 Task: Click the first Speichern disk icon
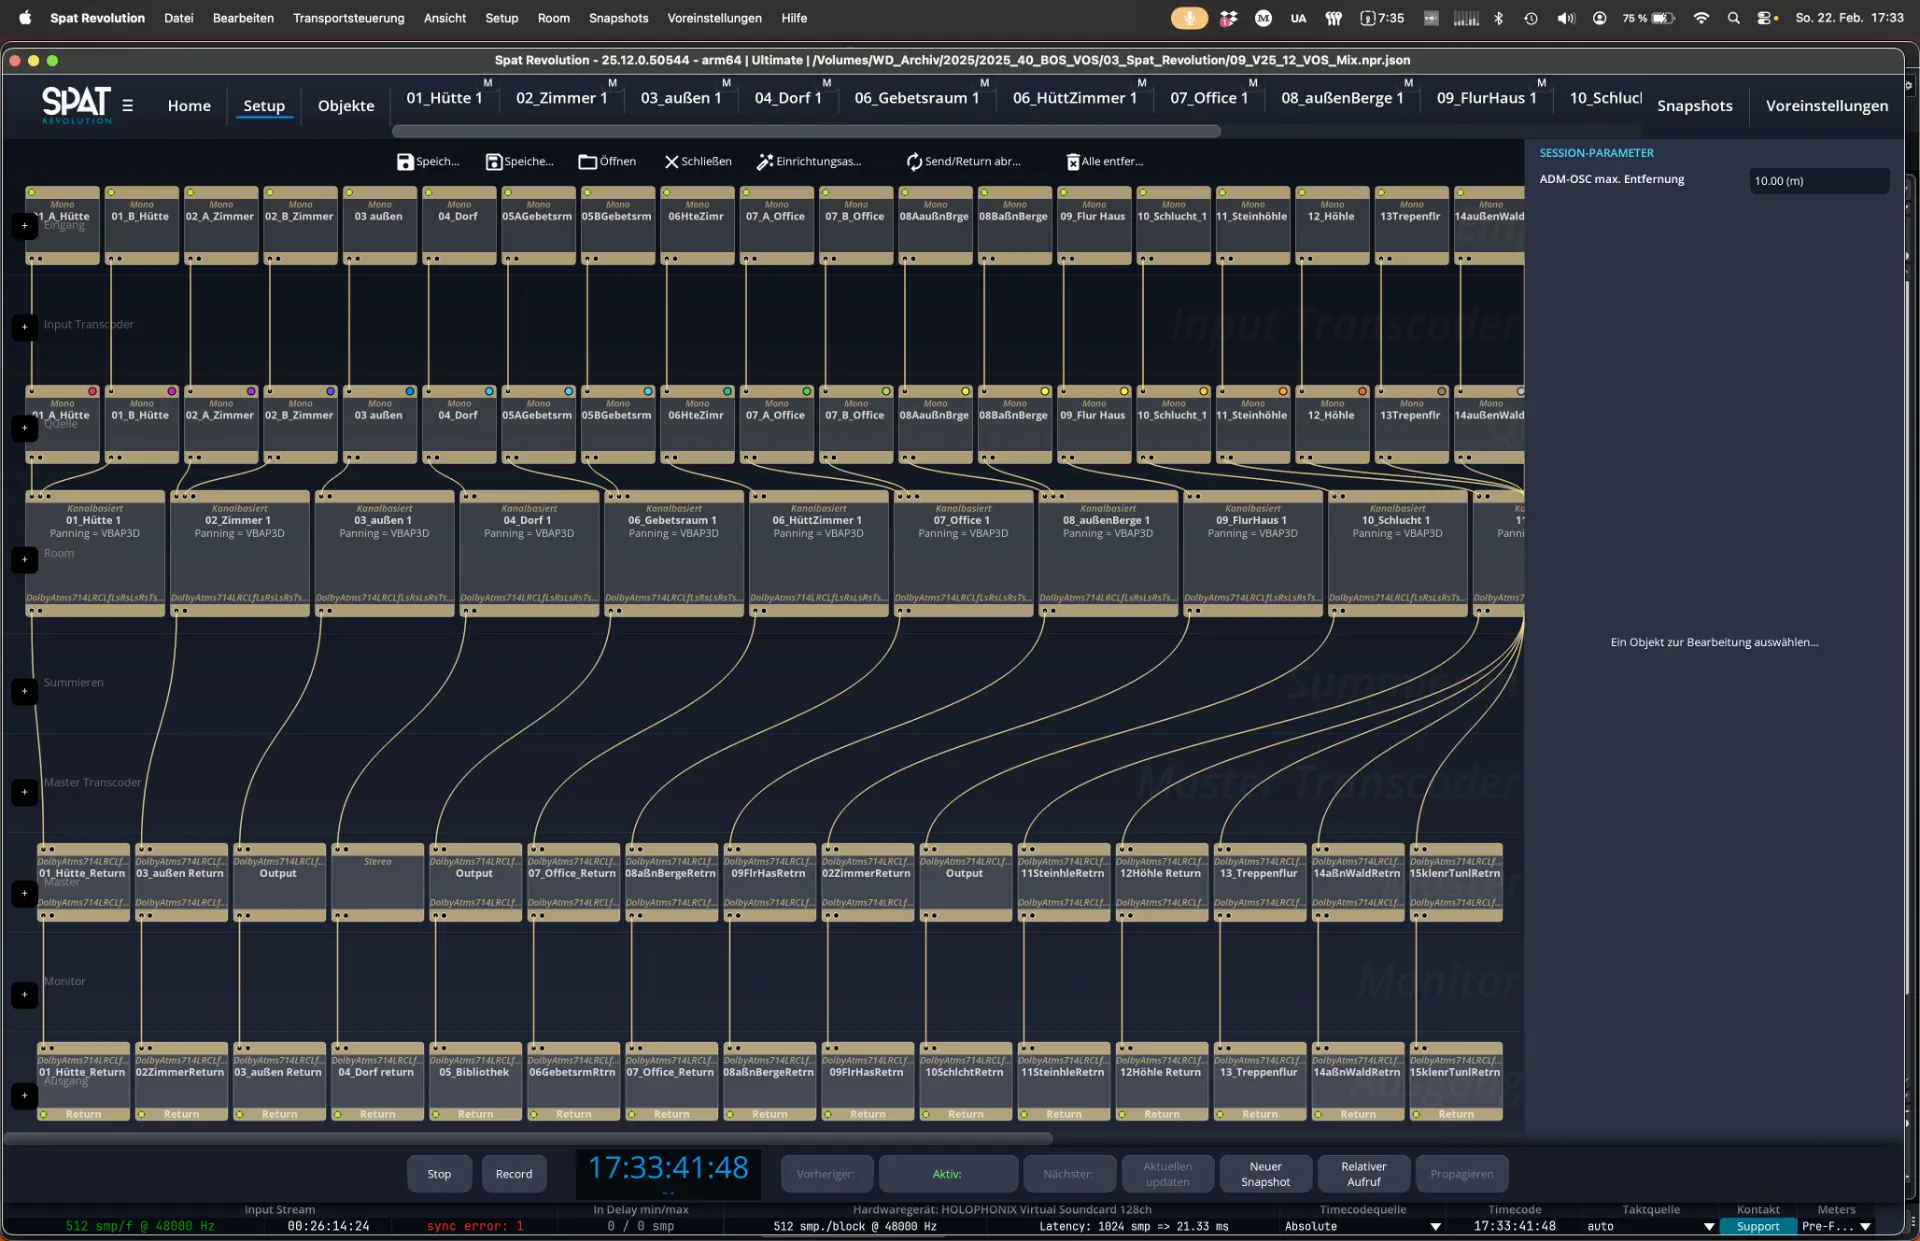(x=405, y=162)
